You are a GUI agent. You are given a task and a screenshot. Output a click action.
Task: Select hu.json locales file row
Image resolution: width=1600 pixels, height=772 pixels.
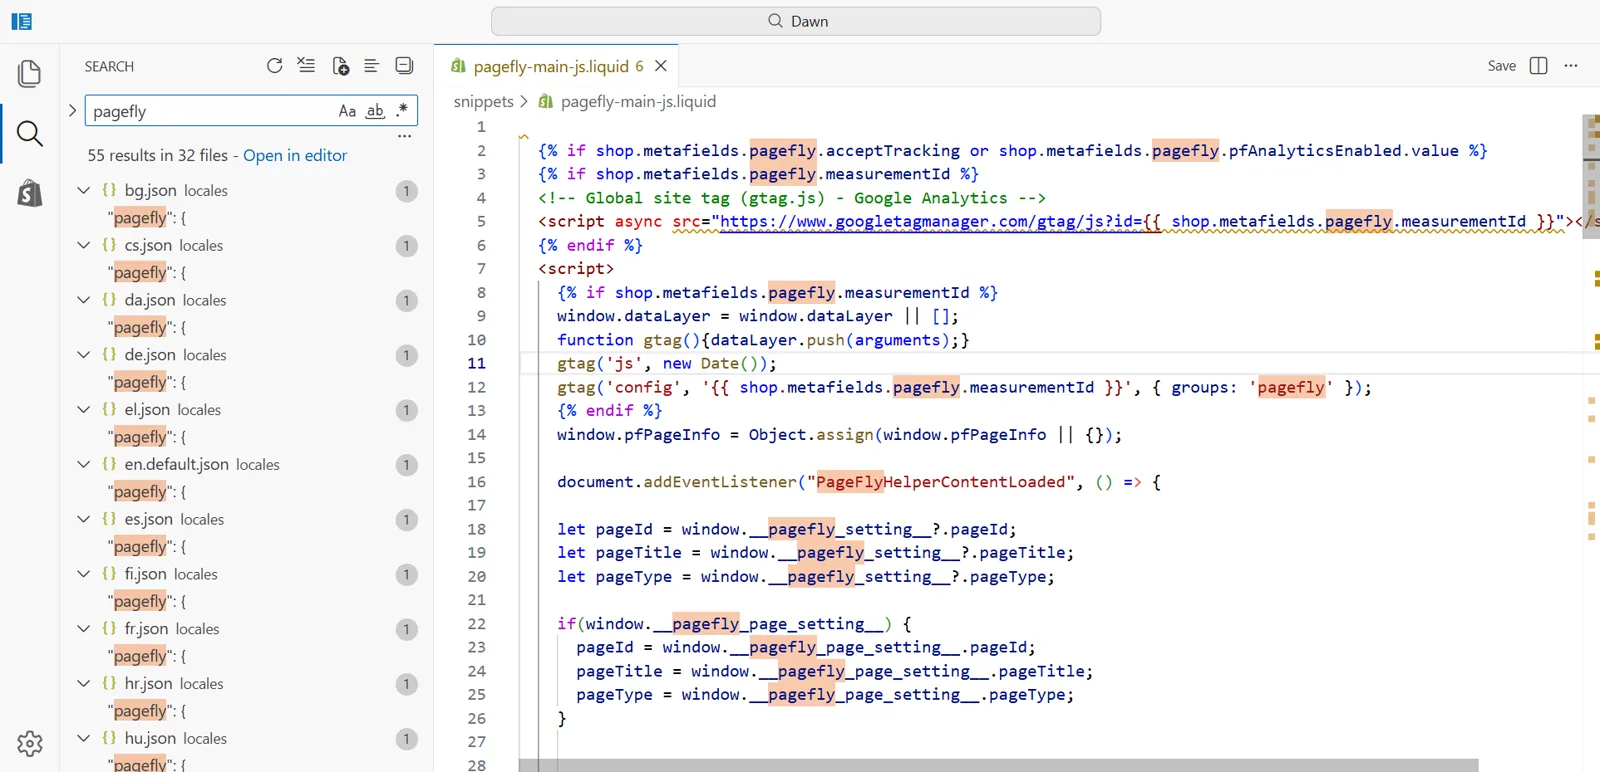click(247, 738)
